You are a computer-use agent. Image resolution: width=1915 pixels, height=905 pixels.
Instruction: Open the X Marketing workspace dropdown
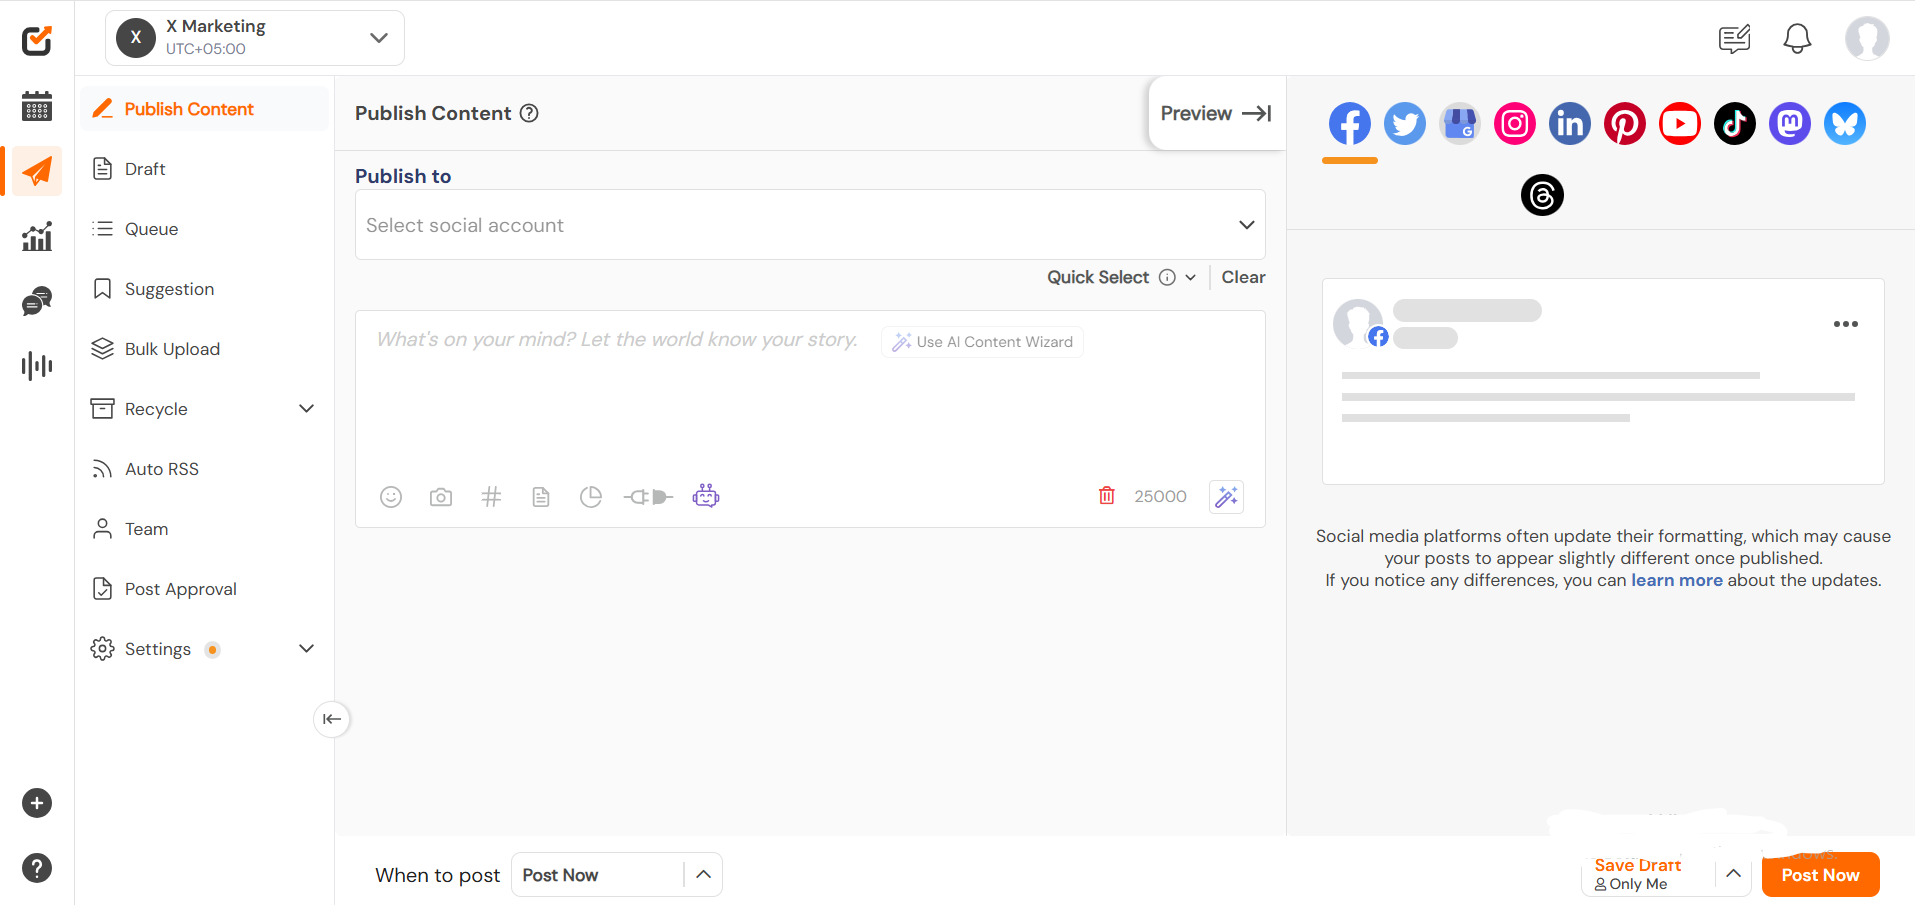tap(255, 38)
